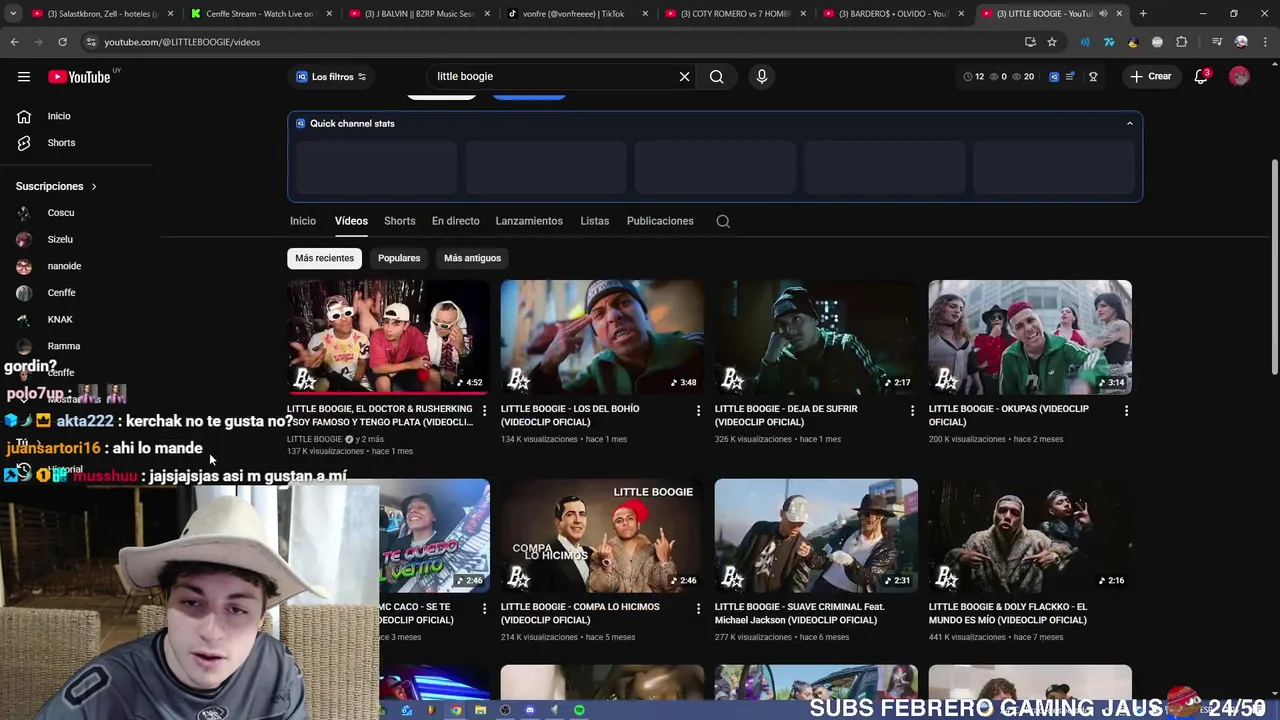The height and width of the screenshot is (720, 1280).
Task: Switch to the Listas channel tab
Action: tap(594, 221)
